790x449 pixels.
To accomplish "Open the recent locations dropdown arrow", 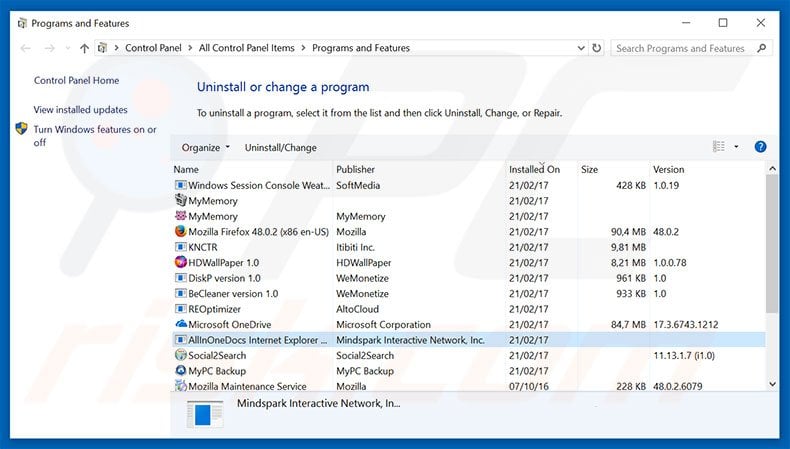I will (68, 48).
